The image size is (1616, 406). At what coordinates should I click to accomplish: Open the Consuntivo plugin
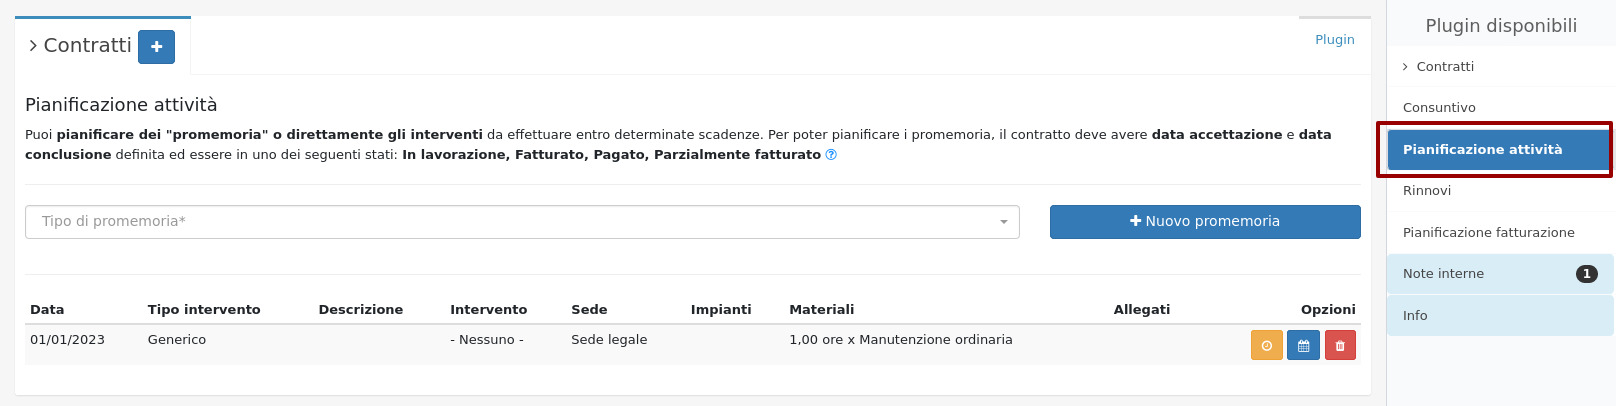coord(1439,108)
